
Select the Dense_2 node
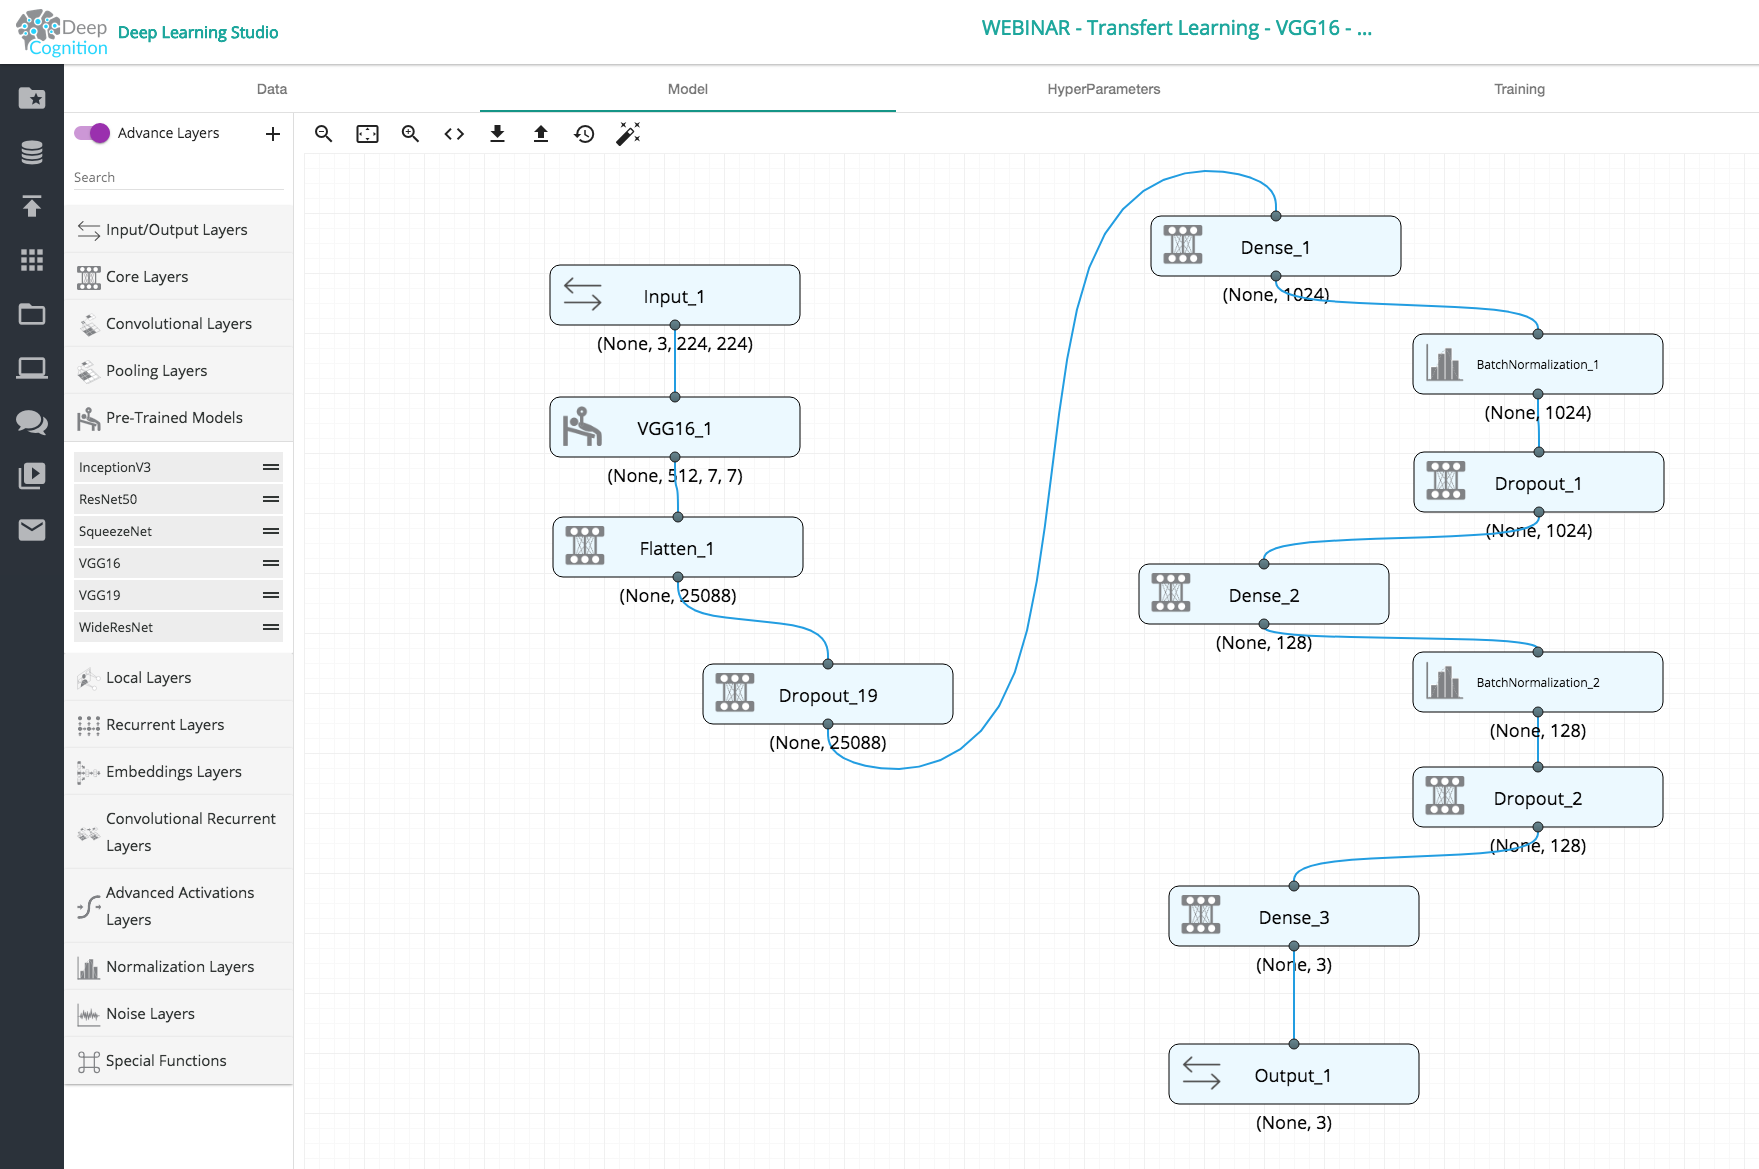click(x=1264, y=594)
